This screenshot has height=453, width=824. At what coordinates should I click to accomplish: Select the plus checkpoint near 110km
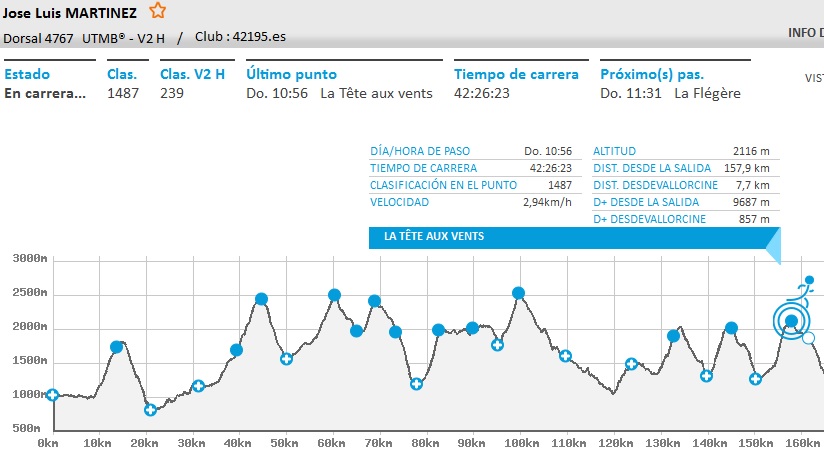tap(565, 356)
